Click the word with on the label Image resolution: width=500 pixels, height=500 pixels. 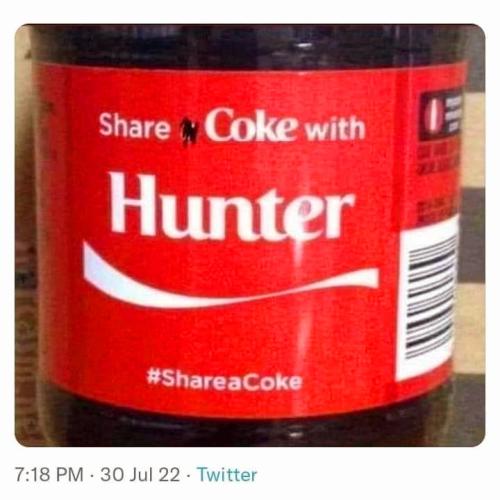(335, 129)
